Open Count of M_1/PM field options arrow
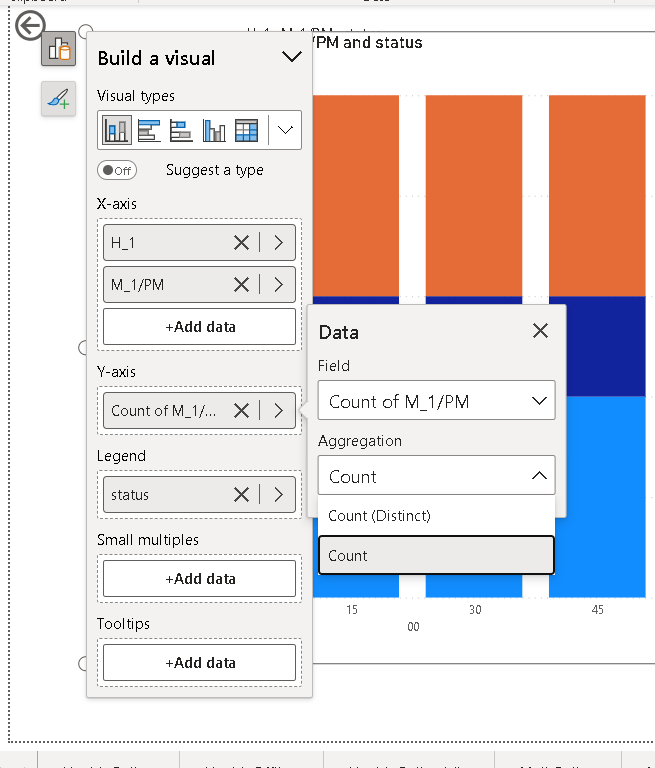This screenshot has width=655, height=768. 278,410
